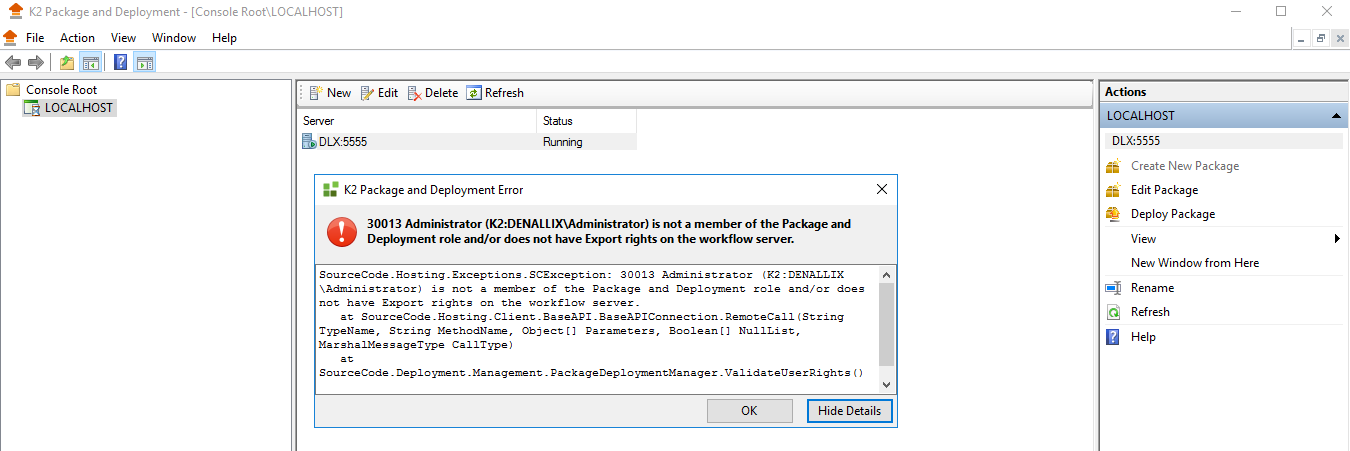Click the Back arrow in toolbar
This screenshot has height=451, width=1350.
click(x=13, y=63)
